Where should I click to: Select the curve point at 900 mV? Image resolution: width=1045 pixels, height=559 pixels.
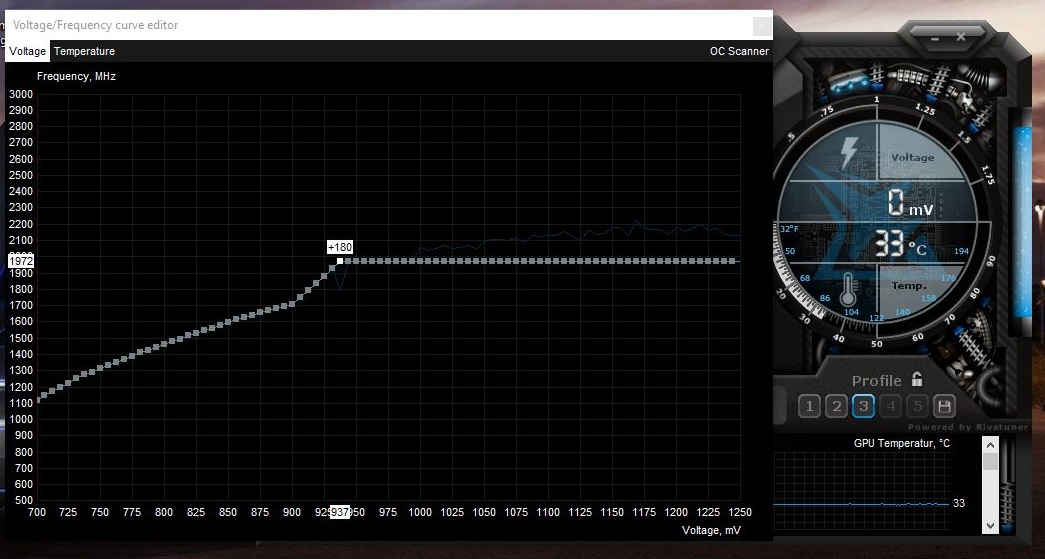click(292, 304)
